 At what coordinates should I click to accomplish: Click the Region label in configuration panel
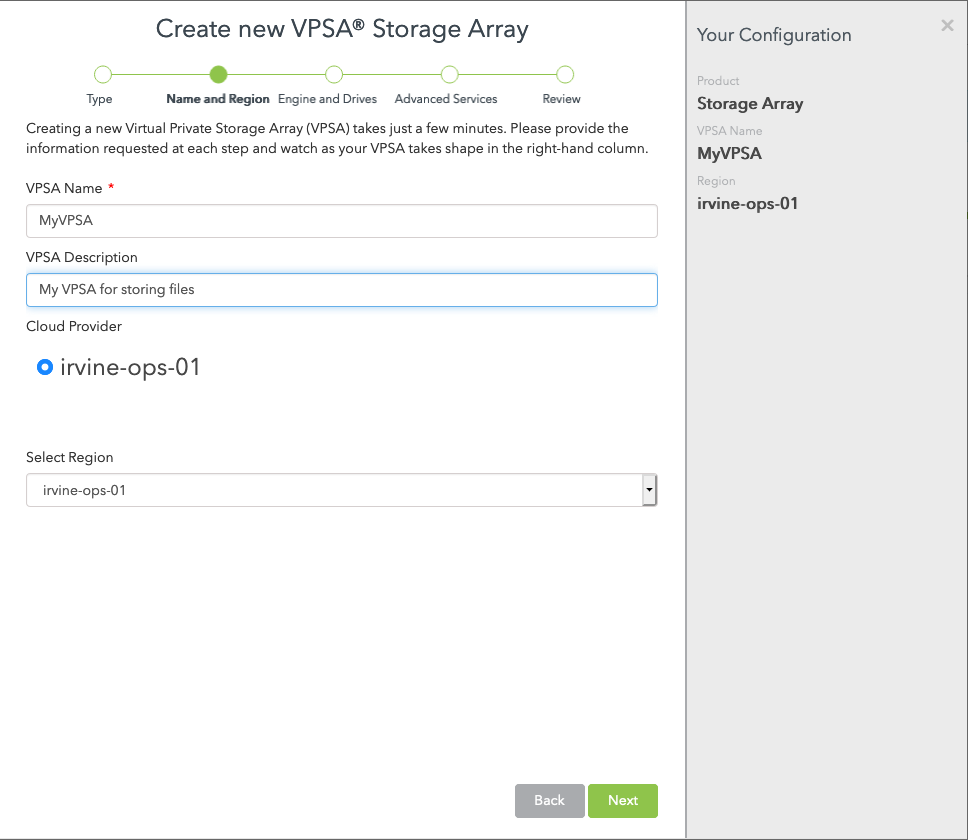click(716, 181)
